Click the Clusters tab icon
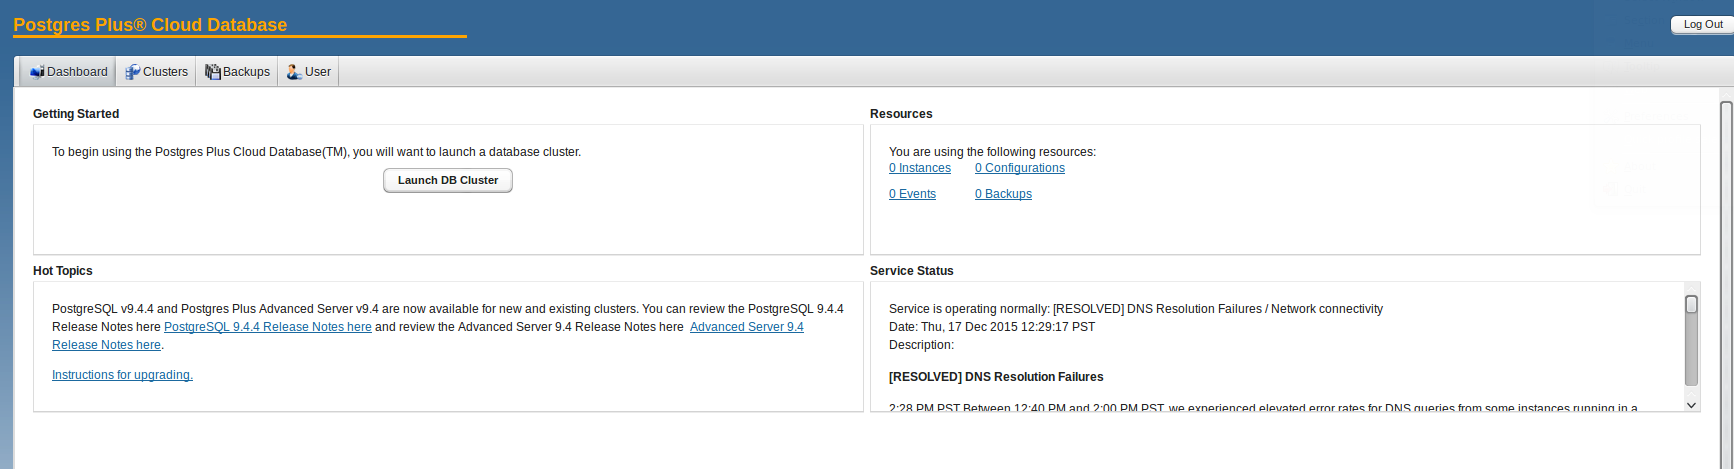Image resolution: width=1734 pixels, height=469 pixels. pos(132,72)
